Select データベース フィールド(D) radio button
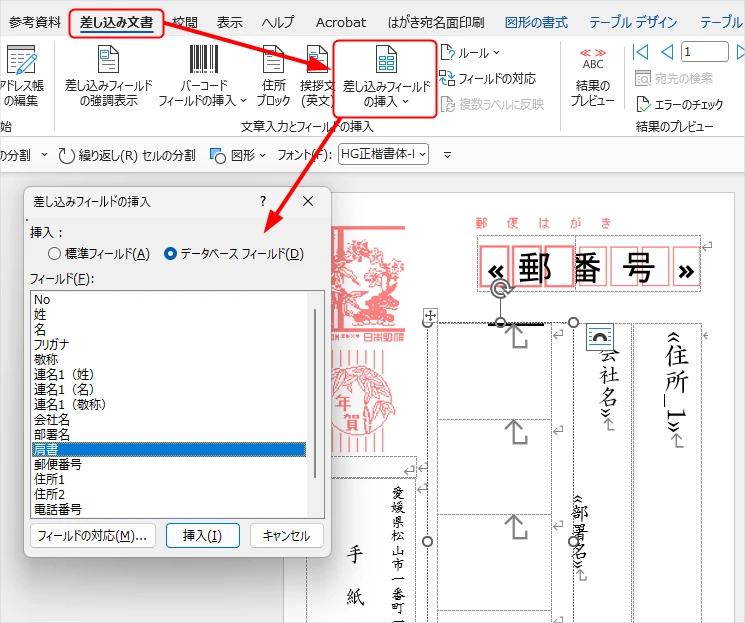Screen dimensions: 745x623 coord(234,254)
